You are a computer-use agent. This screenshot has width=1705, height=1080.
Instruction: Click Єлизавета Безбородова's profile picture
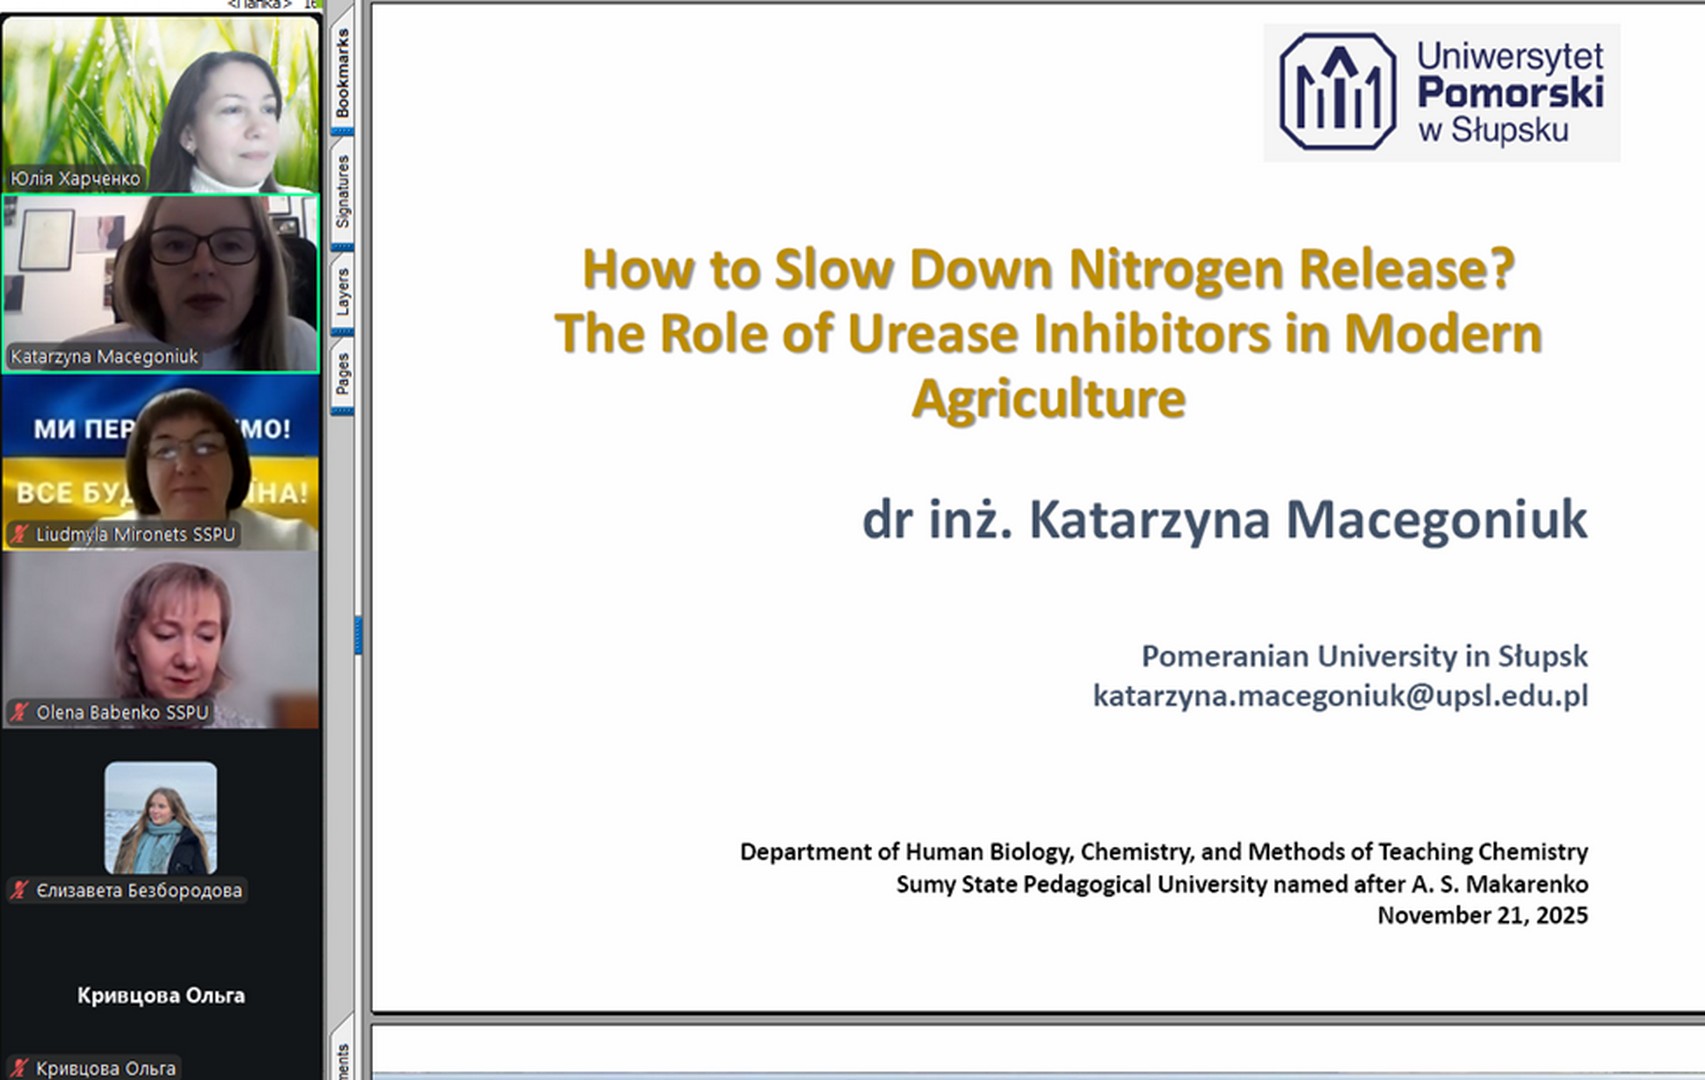160,817
